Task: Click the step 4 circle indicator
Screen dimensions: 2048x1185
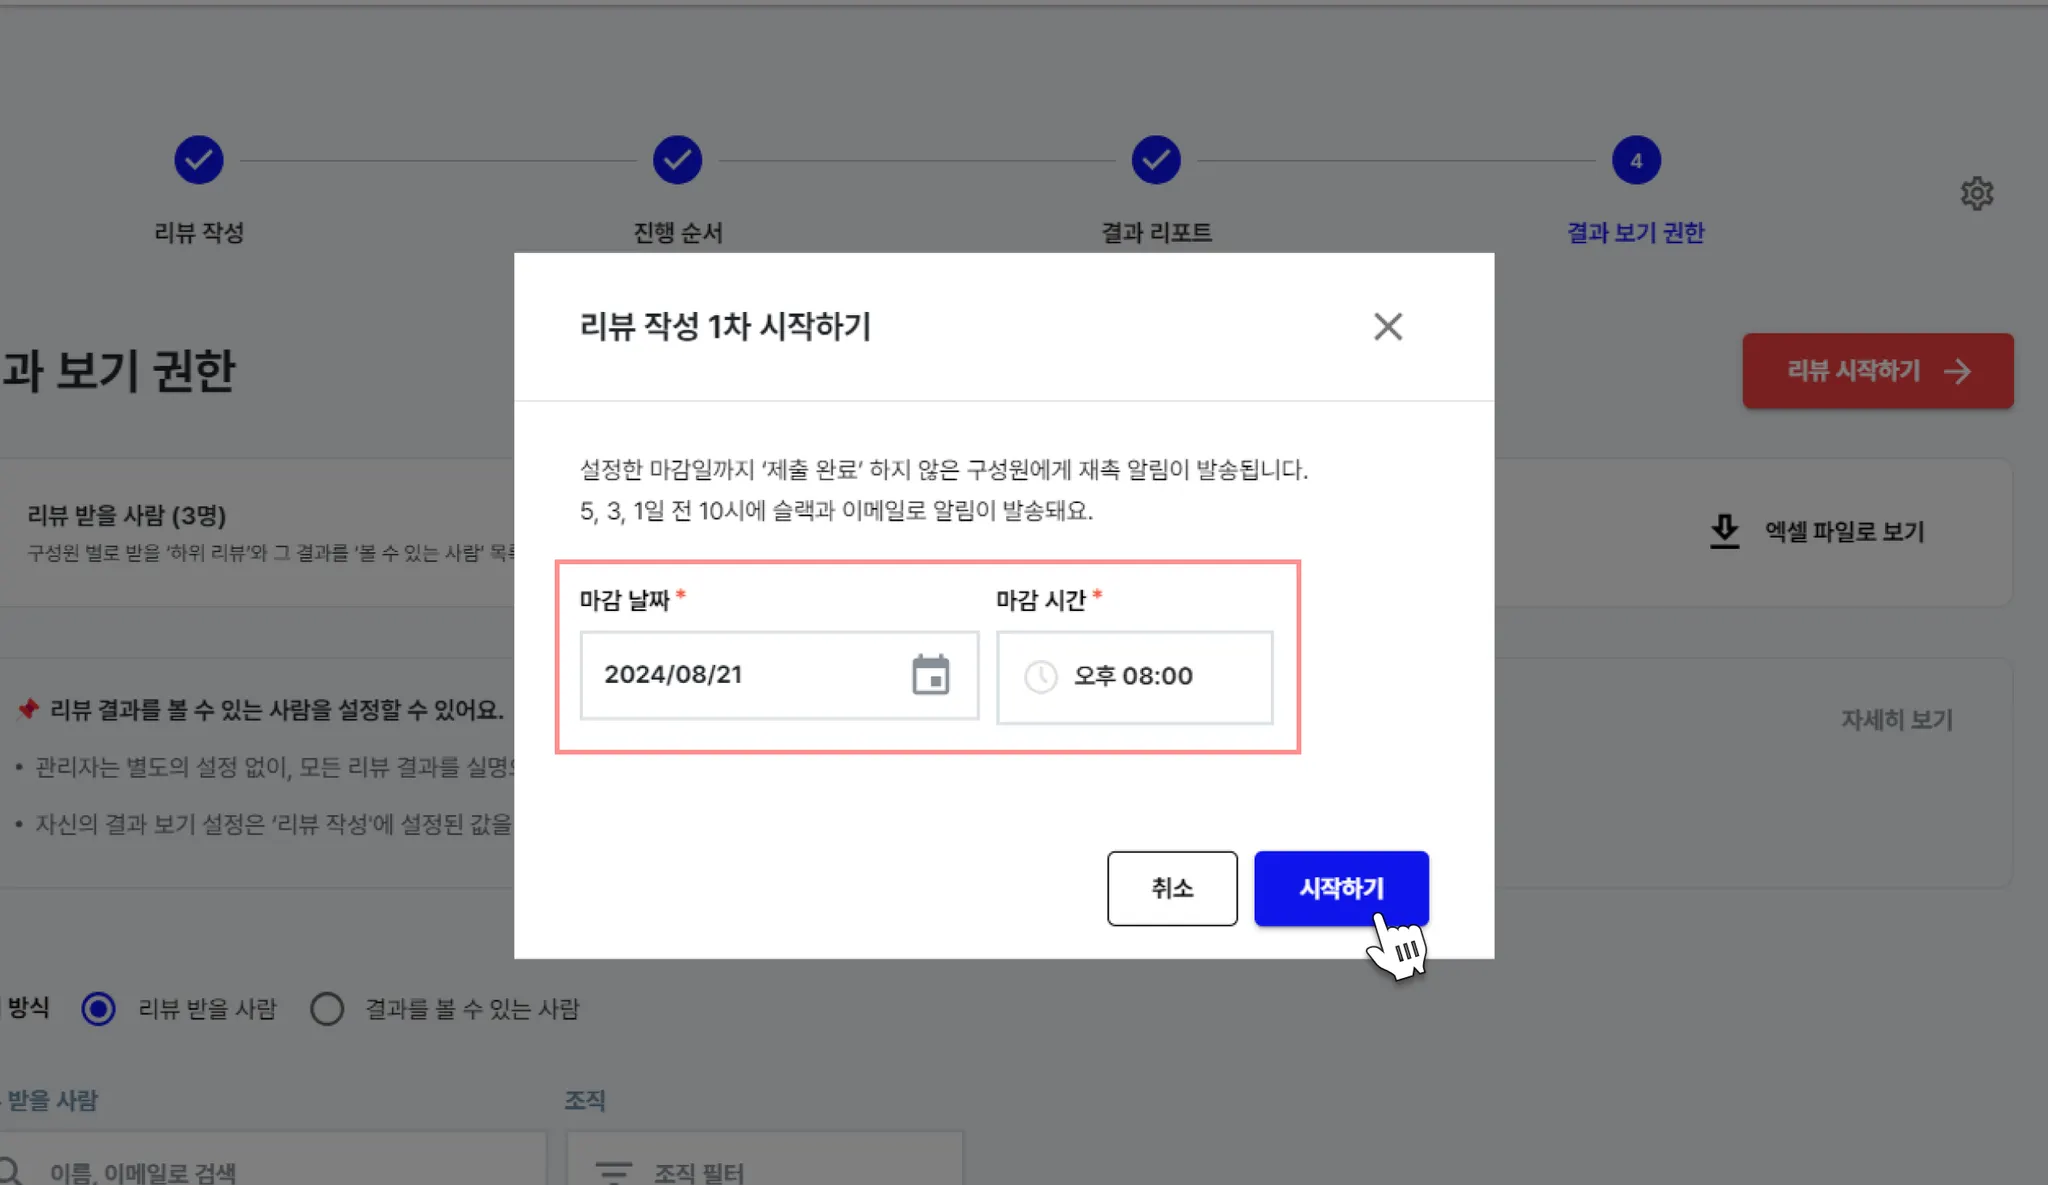Action: [1636, 160]
